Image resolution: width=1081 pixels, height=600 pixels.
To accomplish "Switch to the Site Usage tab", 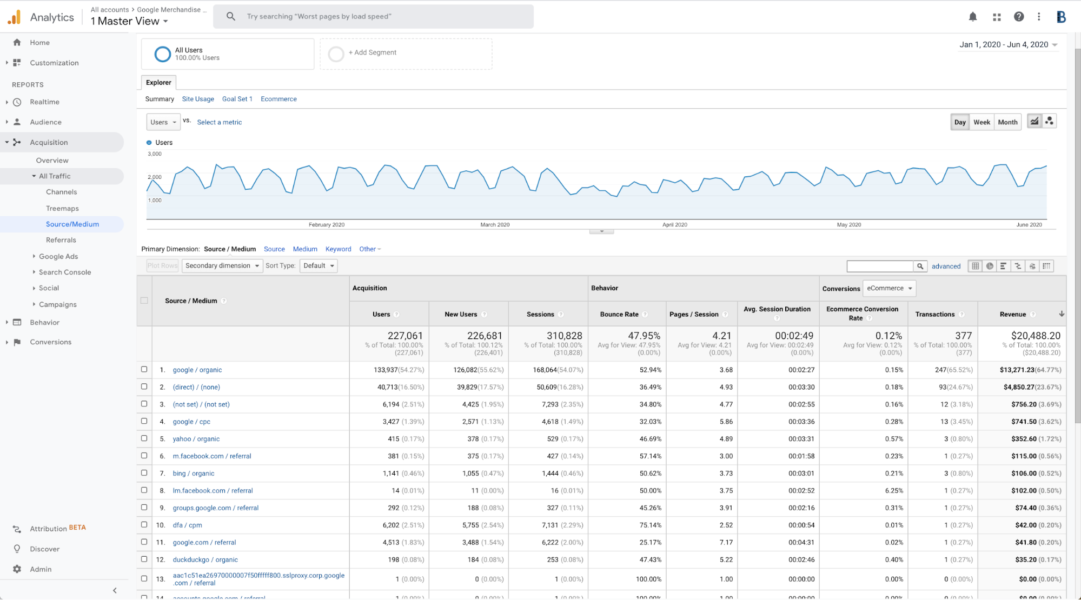I will 198,99.
